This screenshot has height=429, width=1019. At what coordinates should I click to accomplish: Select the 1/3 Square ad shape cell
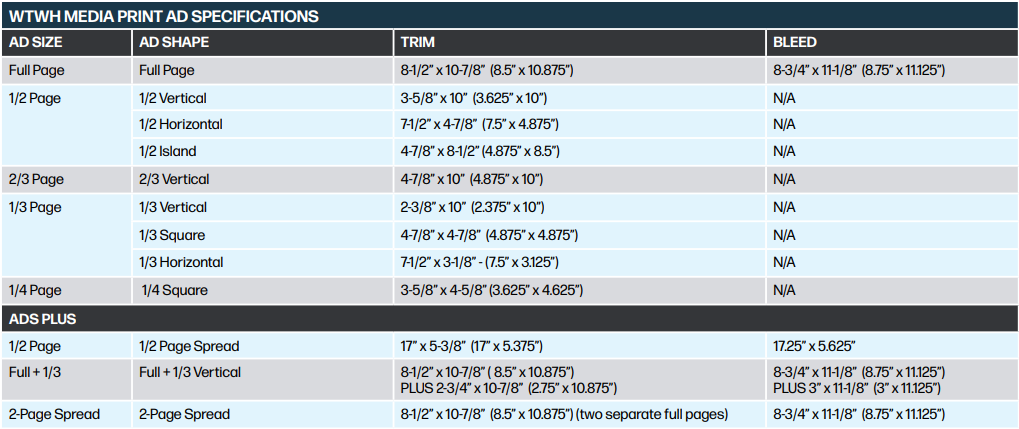[x=172, y=235]
